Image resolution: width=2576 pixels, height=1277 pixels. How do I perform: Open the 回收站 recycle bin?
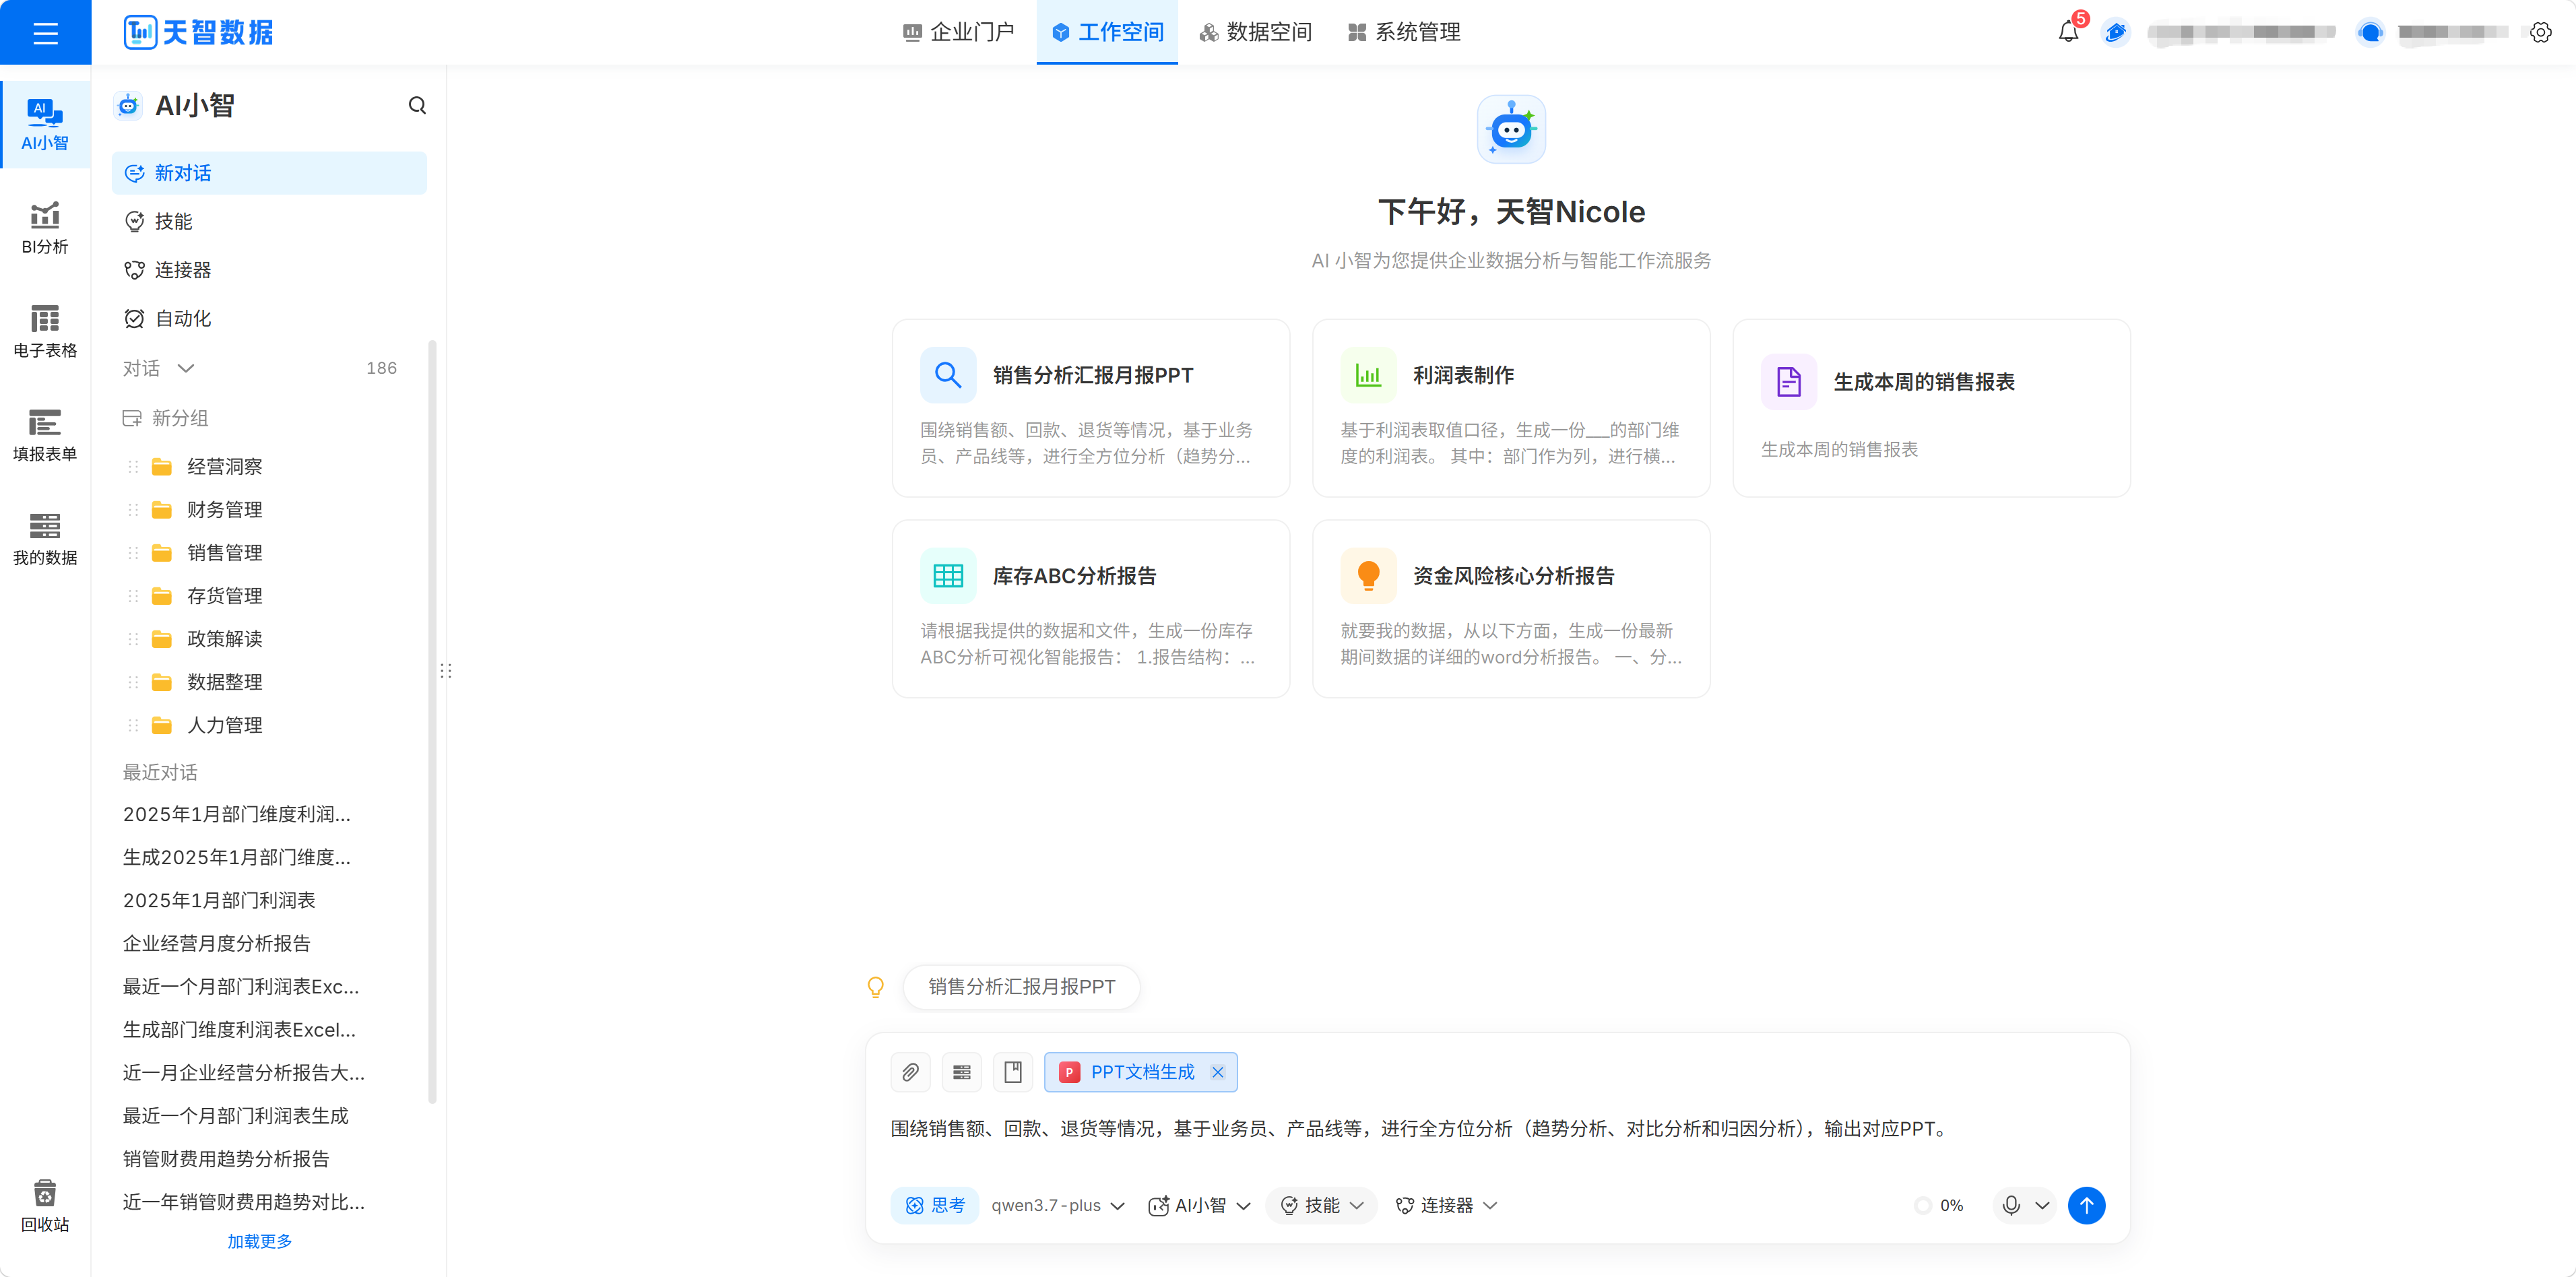[x=45, y=1206]
